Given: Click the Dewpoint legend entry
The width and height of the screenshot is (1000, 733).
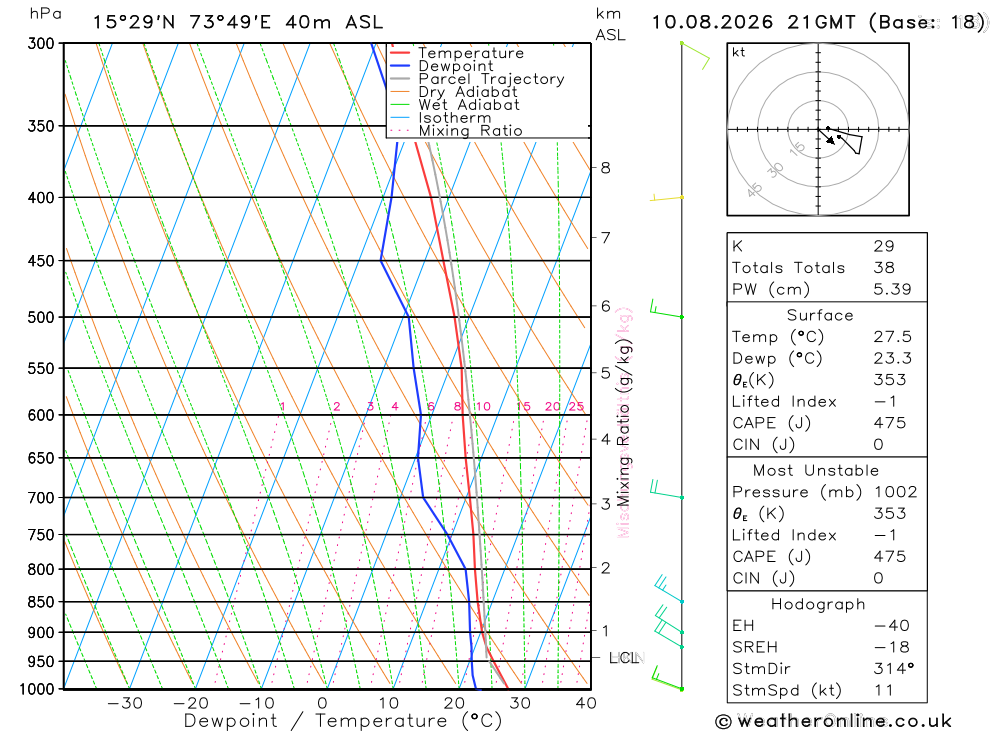Looking at the screenshot, I should [x=455, y=66].
